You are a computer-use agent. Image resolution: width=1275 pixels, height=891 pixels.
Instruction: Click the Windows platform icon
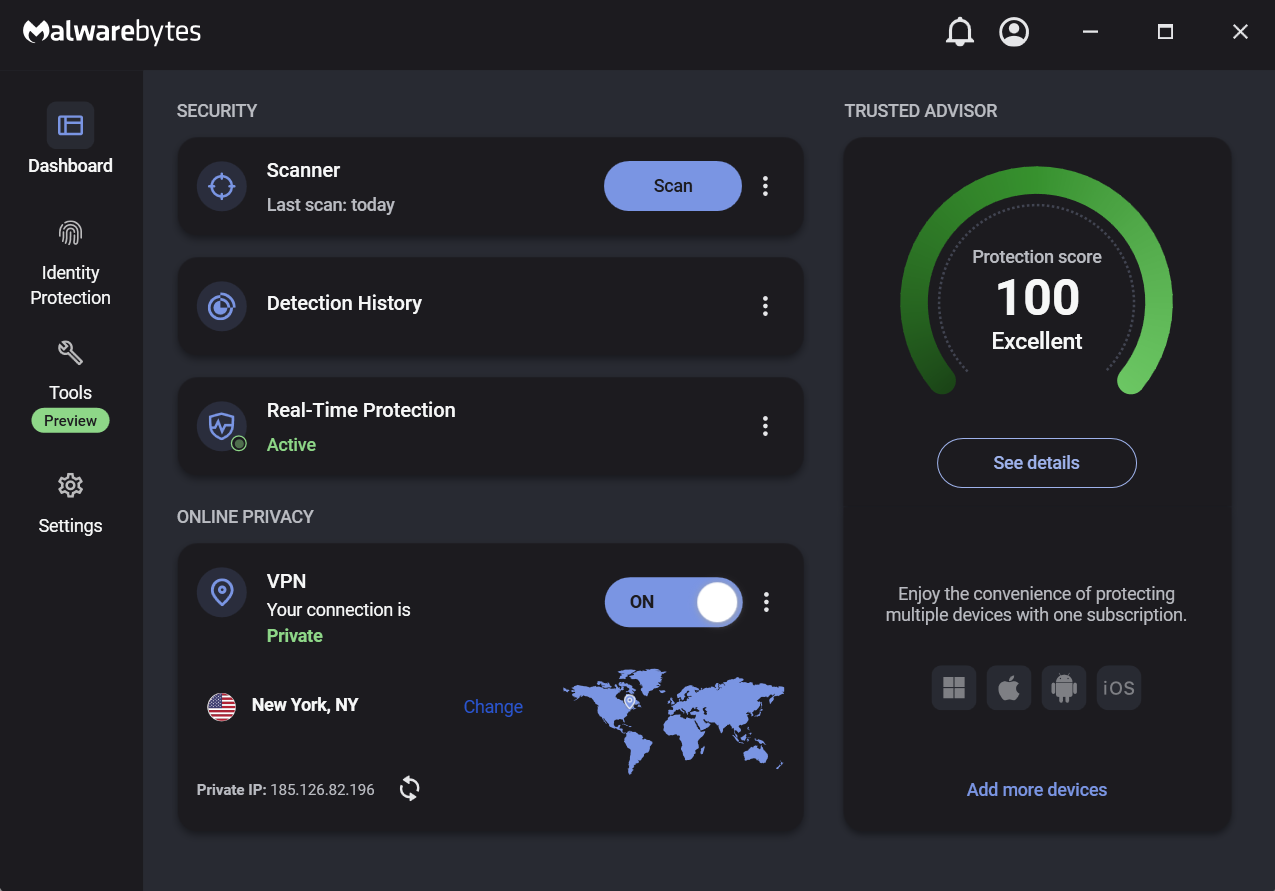[x=954, y=688]
